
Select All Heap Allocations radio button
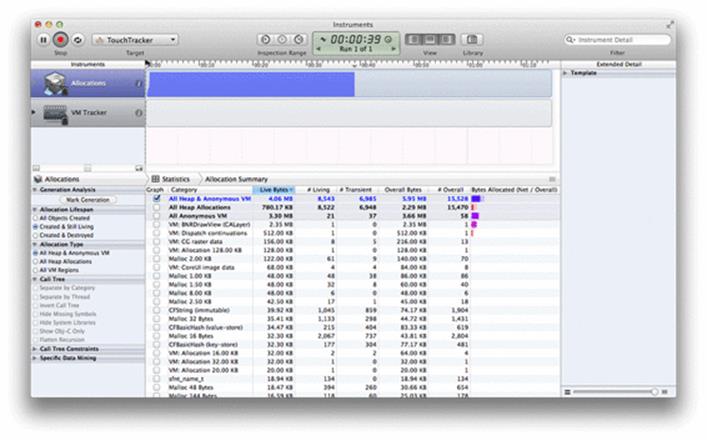35,261
